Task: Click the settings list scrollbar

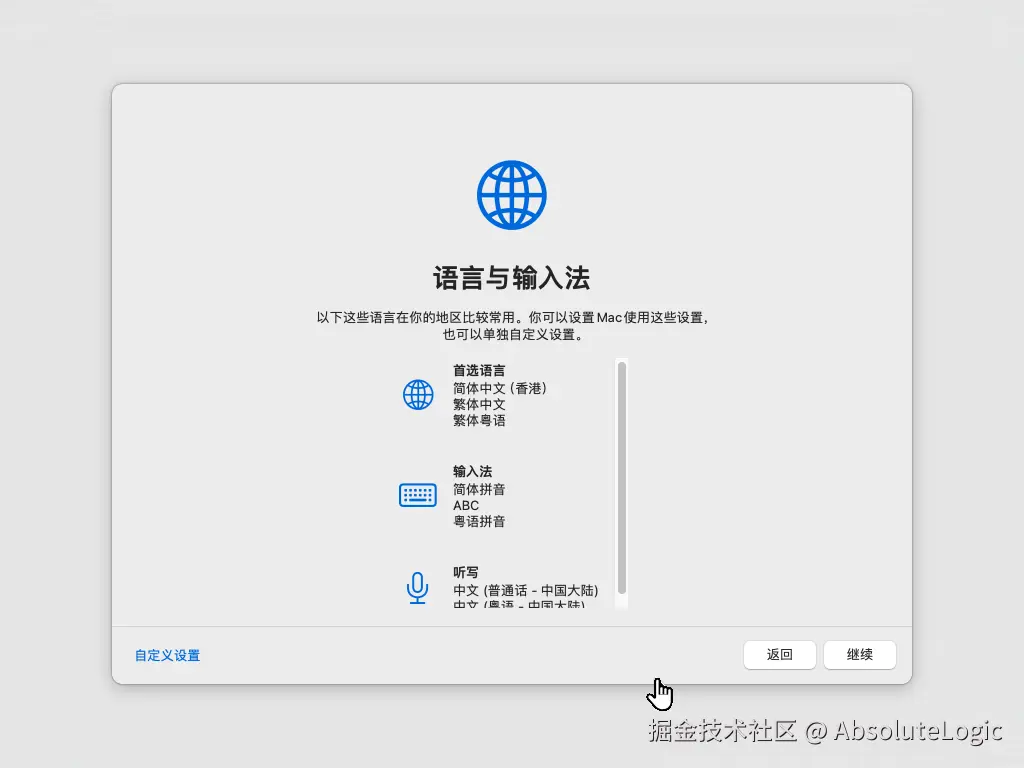Action: pyautogui.click(x=622, y=478)
